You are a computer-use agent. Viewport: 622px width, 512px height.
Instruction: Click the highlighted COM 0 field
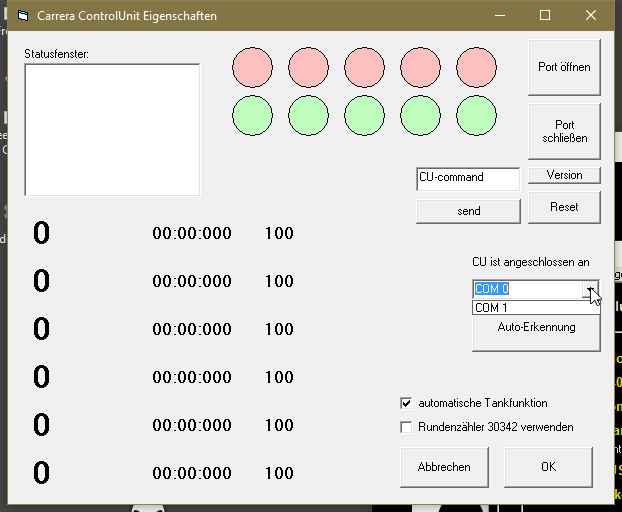tap(528, 289)
